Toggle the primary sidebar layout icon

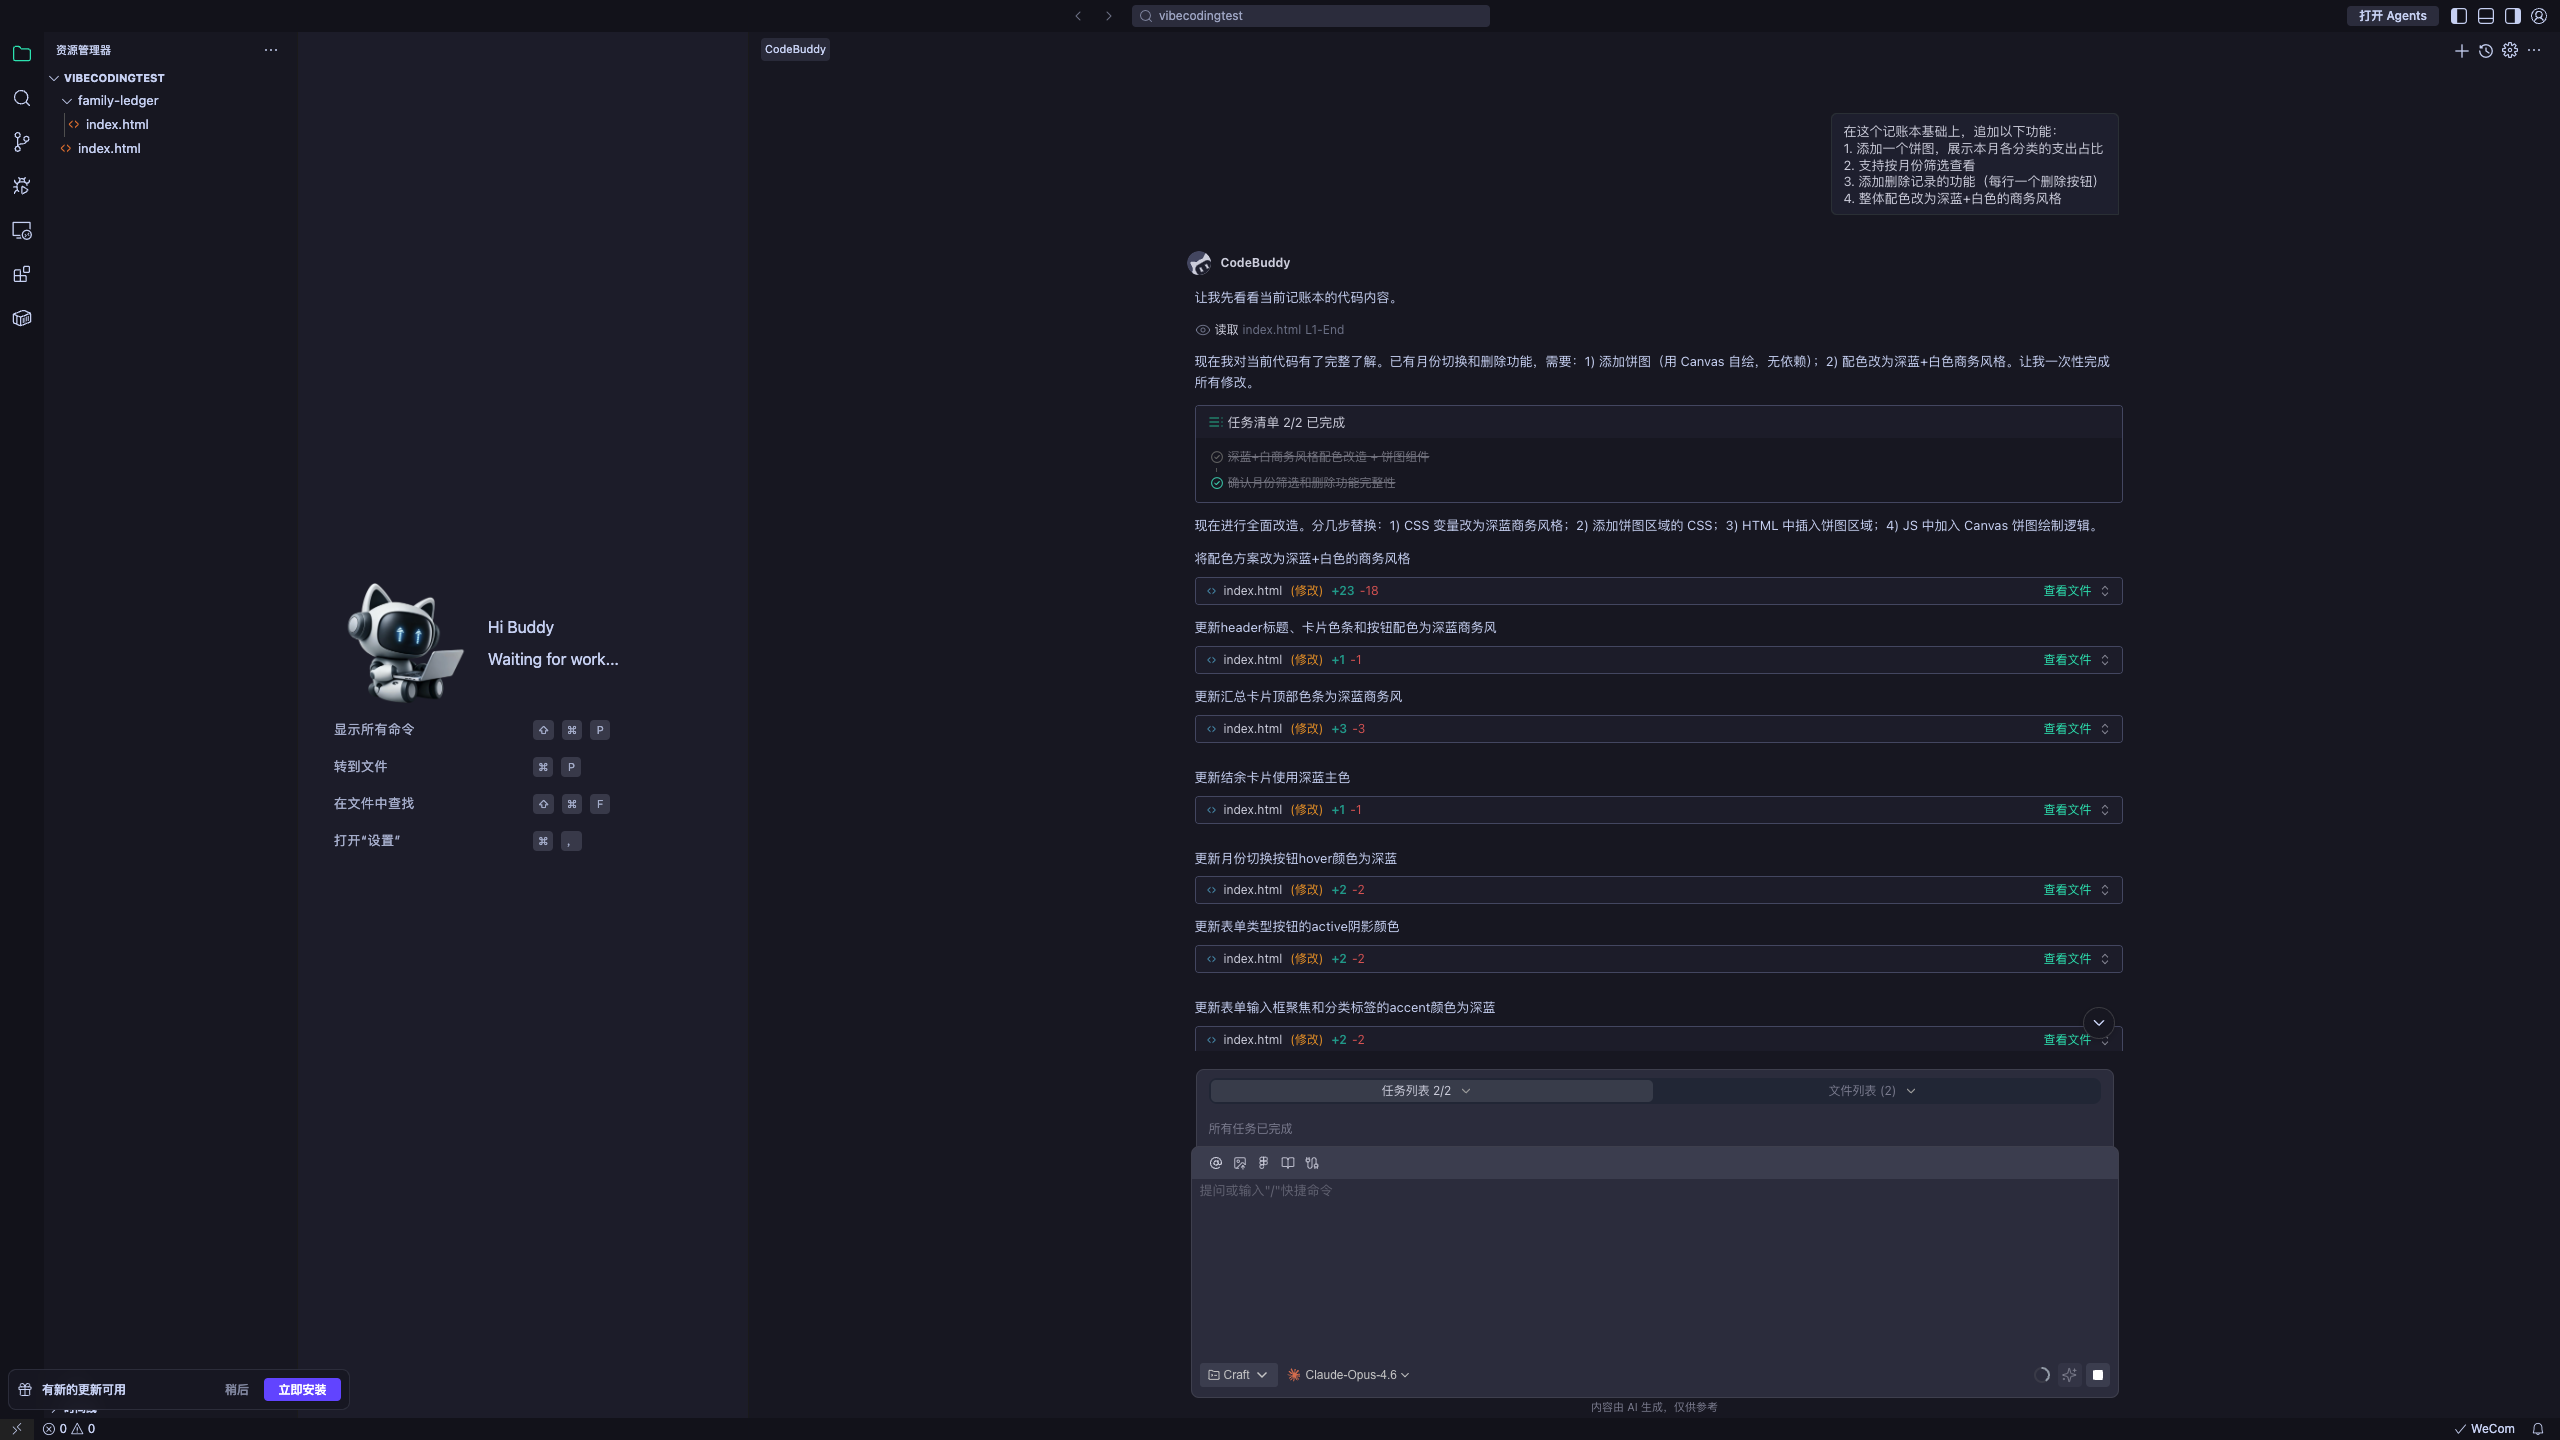click(2459, 16)
